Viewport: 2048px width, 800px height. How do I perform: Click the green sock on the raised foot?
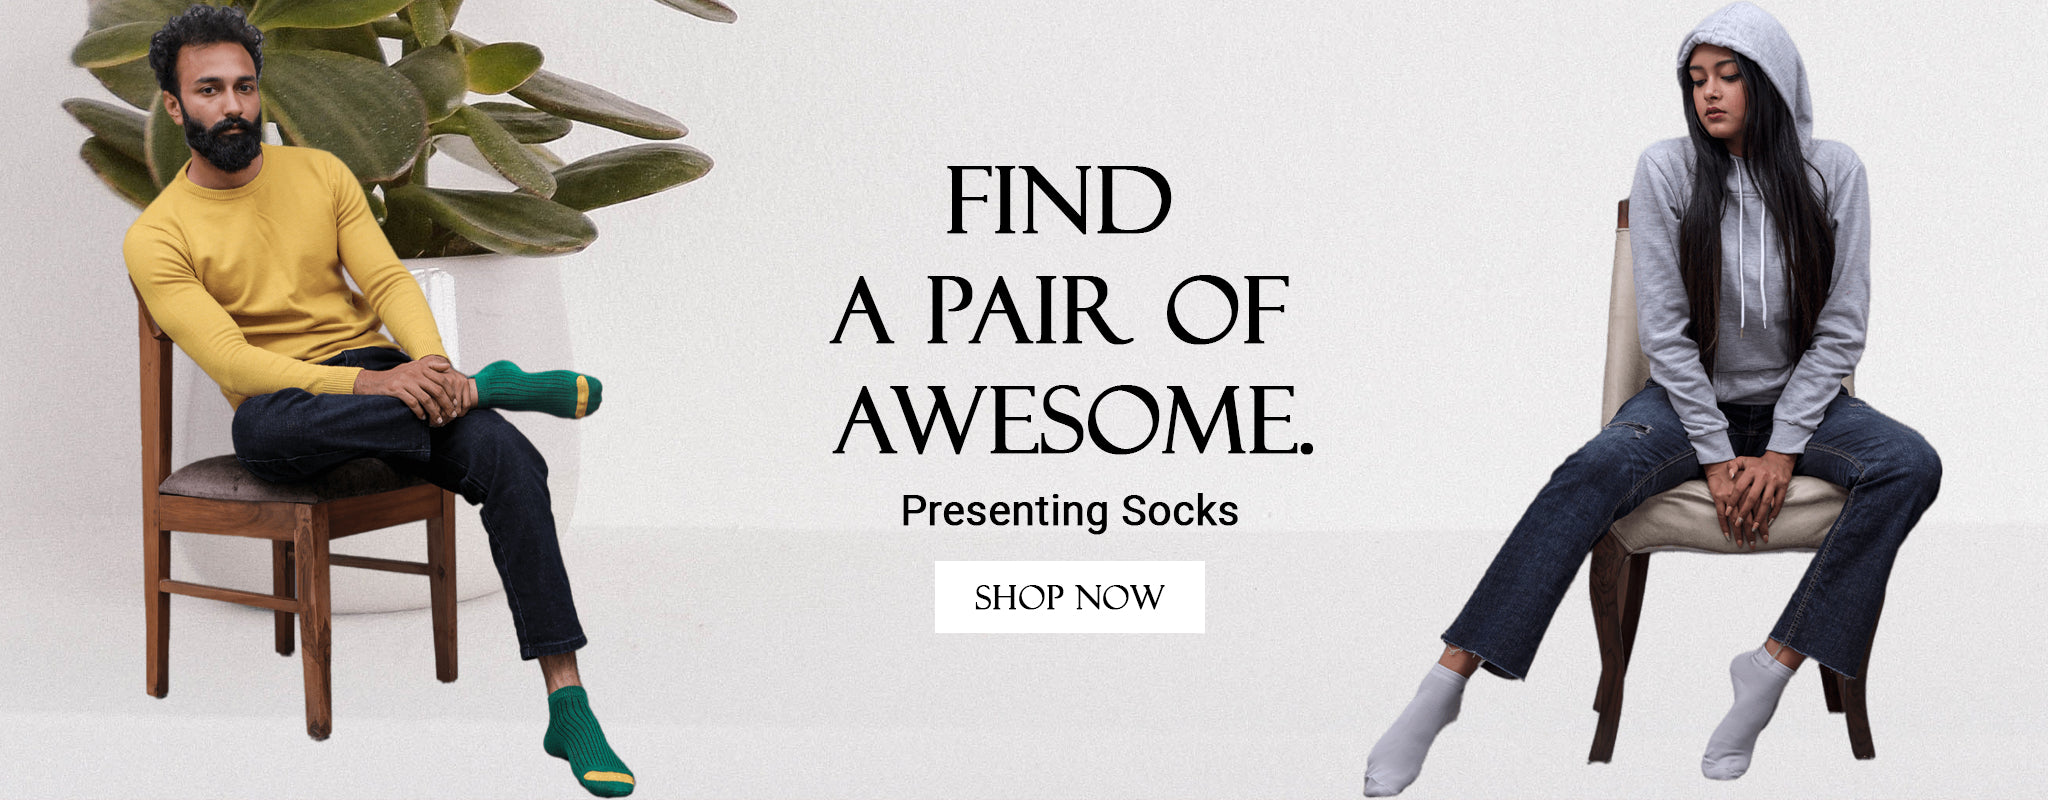[x=537, y=391]
